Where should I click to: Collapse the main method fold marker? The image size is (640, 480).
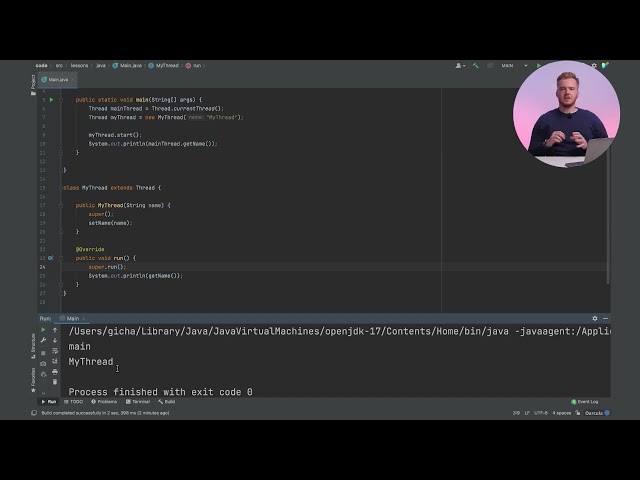coord(61,100)
